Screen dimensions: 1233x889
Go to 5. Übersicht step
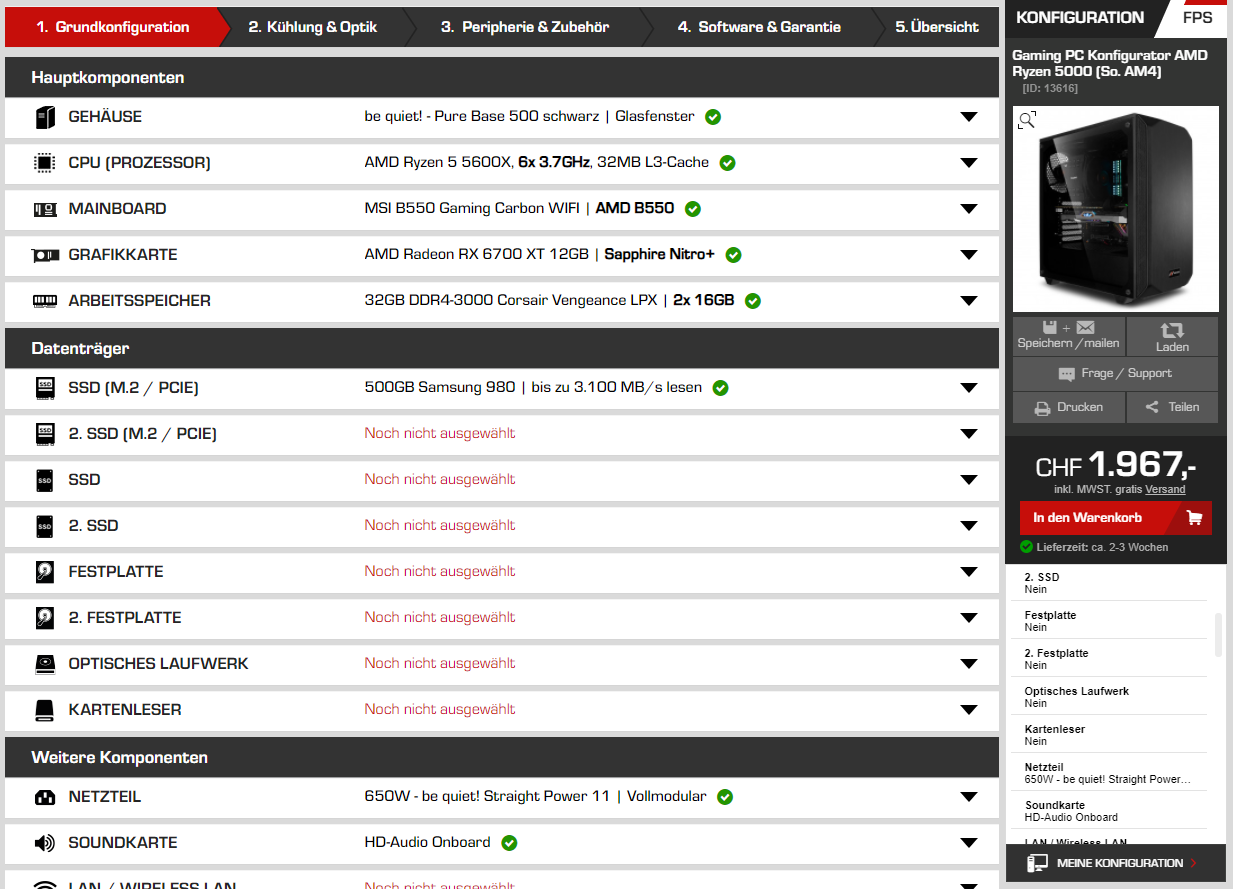[x=937, y=27]
